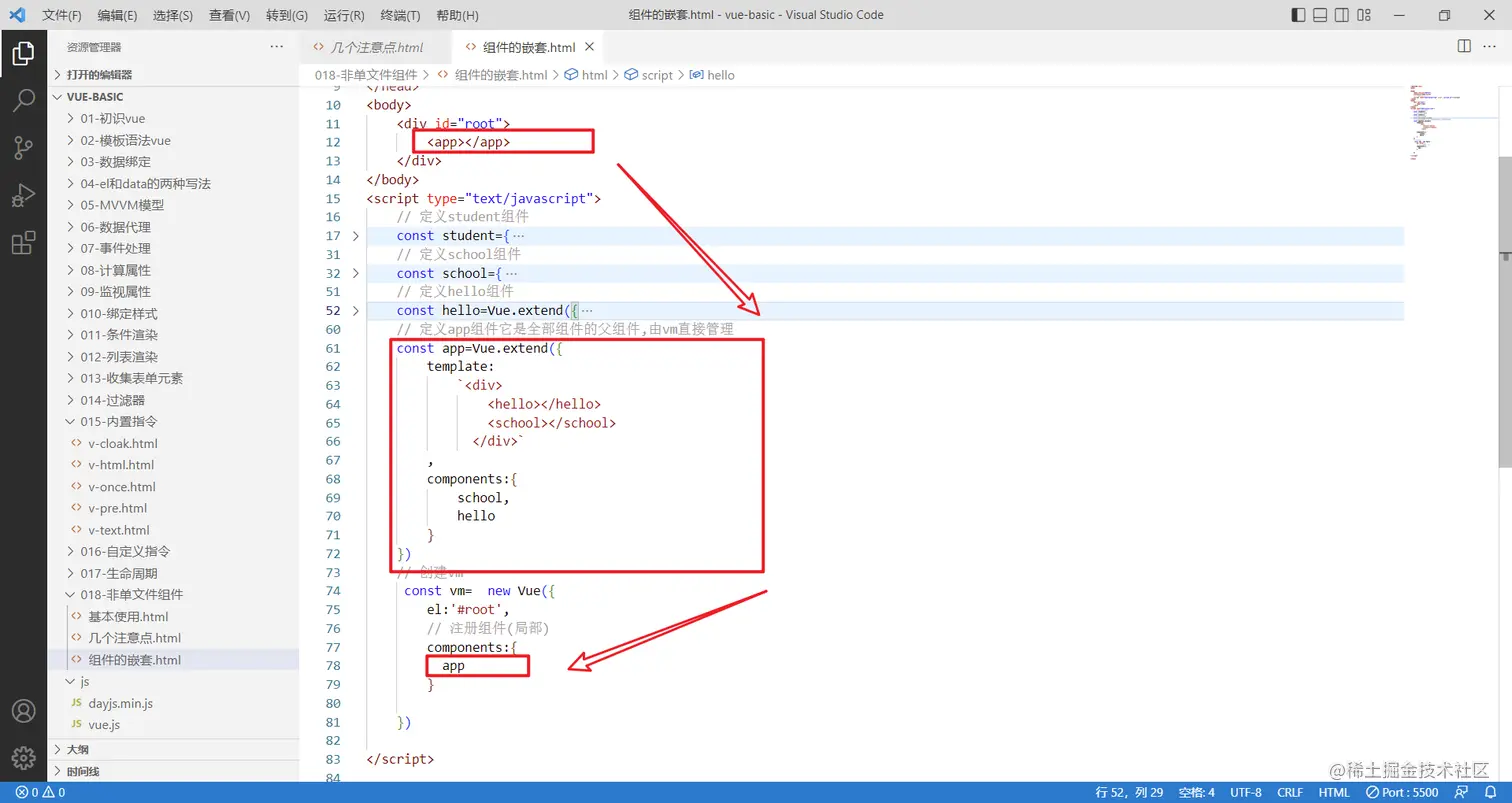Screen dimensions: 1512x803
Task: Expand the 05-MVVM模型 folder
Action: pyautogui.click(x=173, y=205)
